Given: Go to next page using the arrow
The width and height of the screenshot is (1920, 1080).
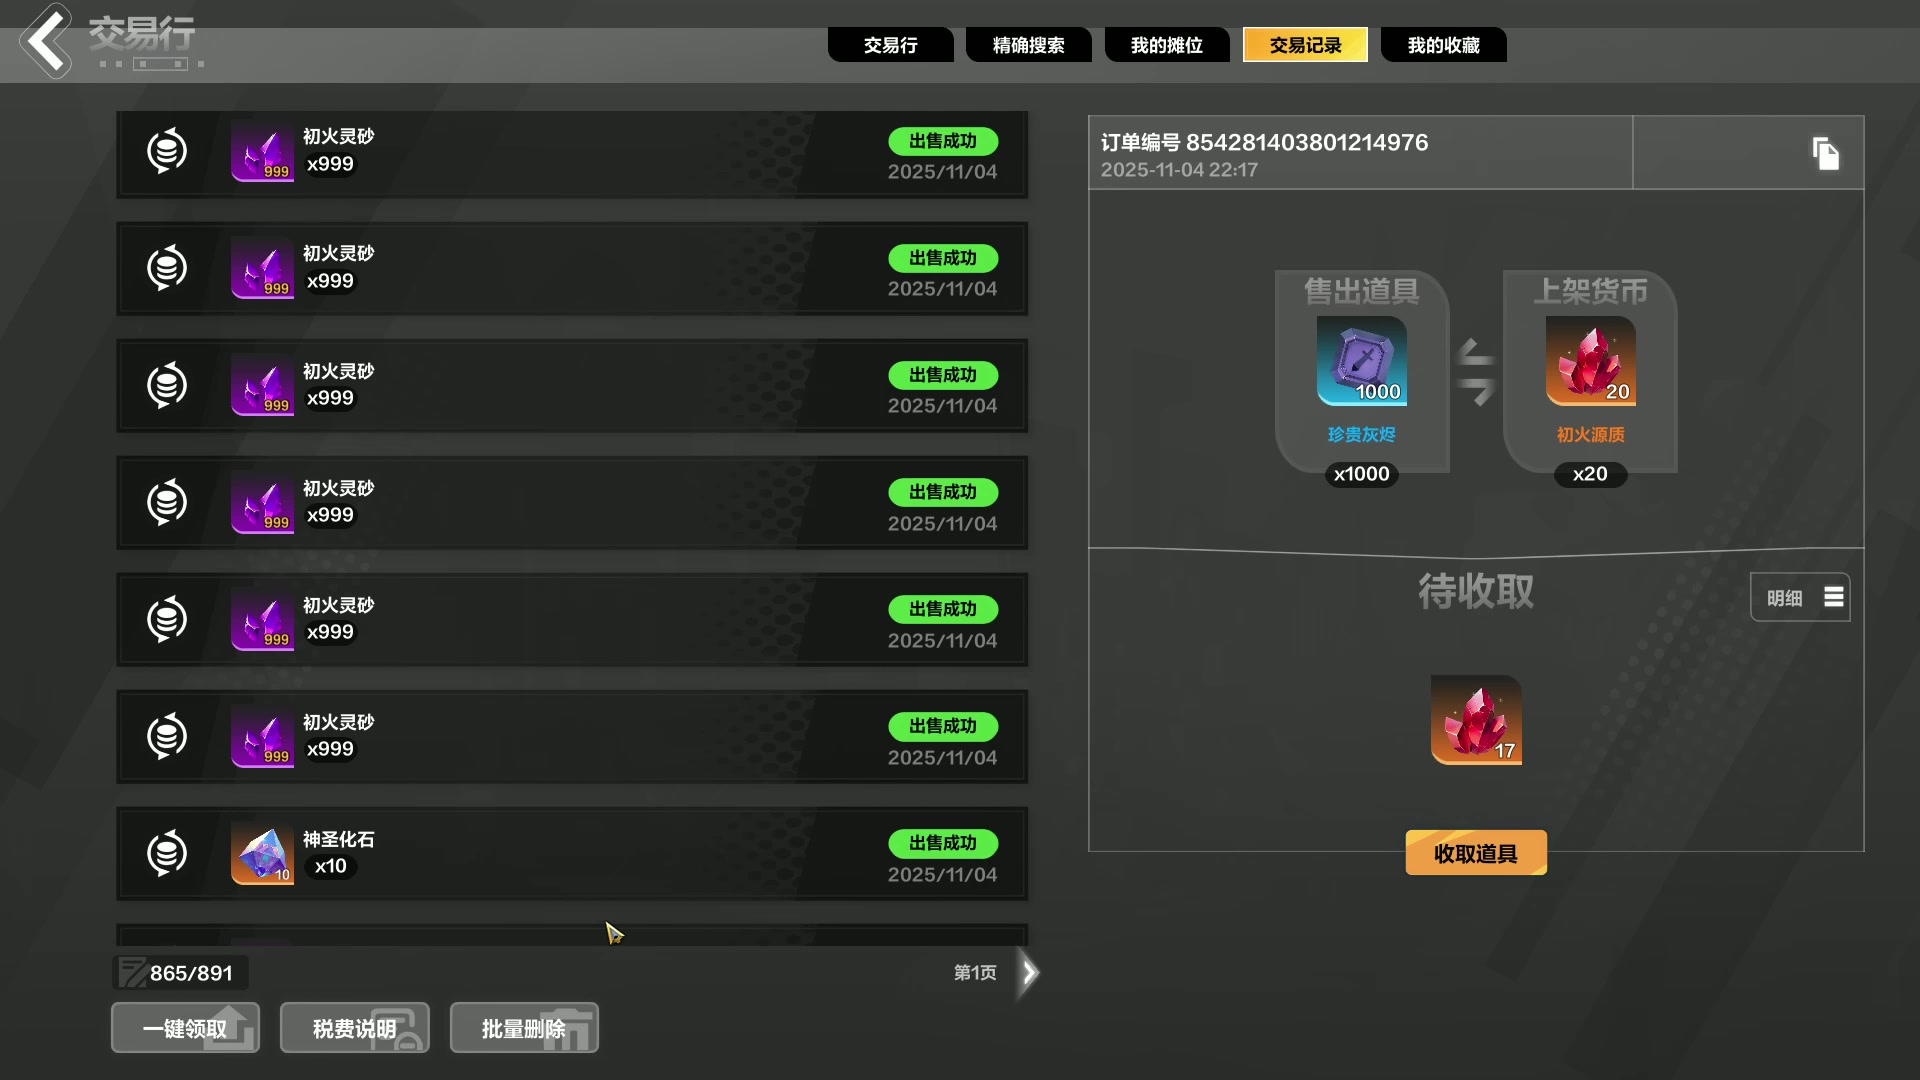Looking at the screenshot, I should click(1029, 972).
